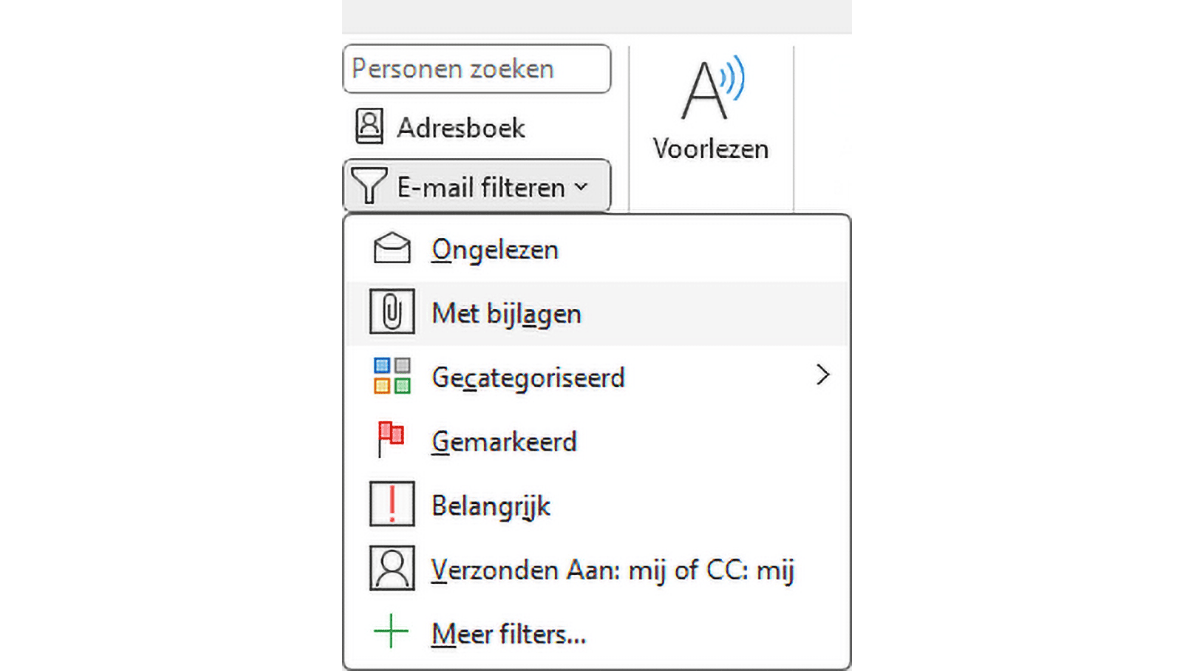Viewport: 1193px width, 671px height.
Task: Click the person icon for Verzonden Aan
Action: (x=391, y=569)
